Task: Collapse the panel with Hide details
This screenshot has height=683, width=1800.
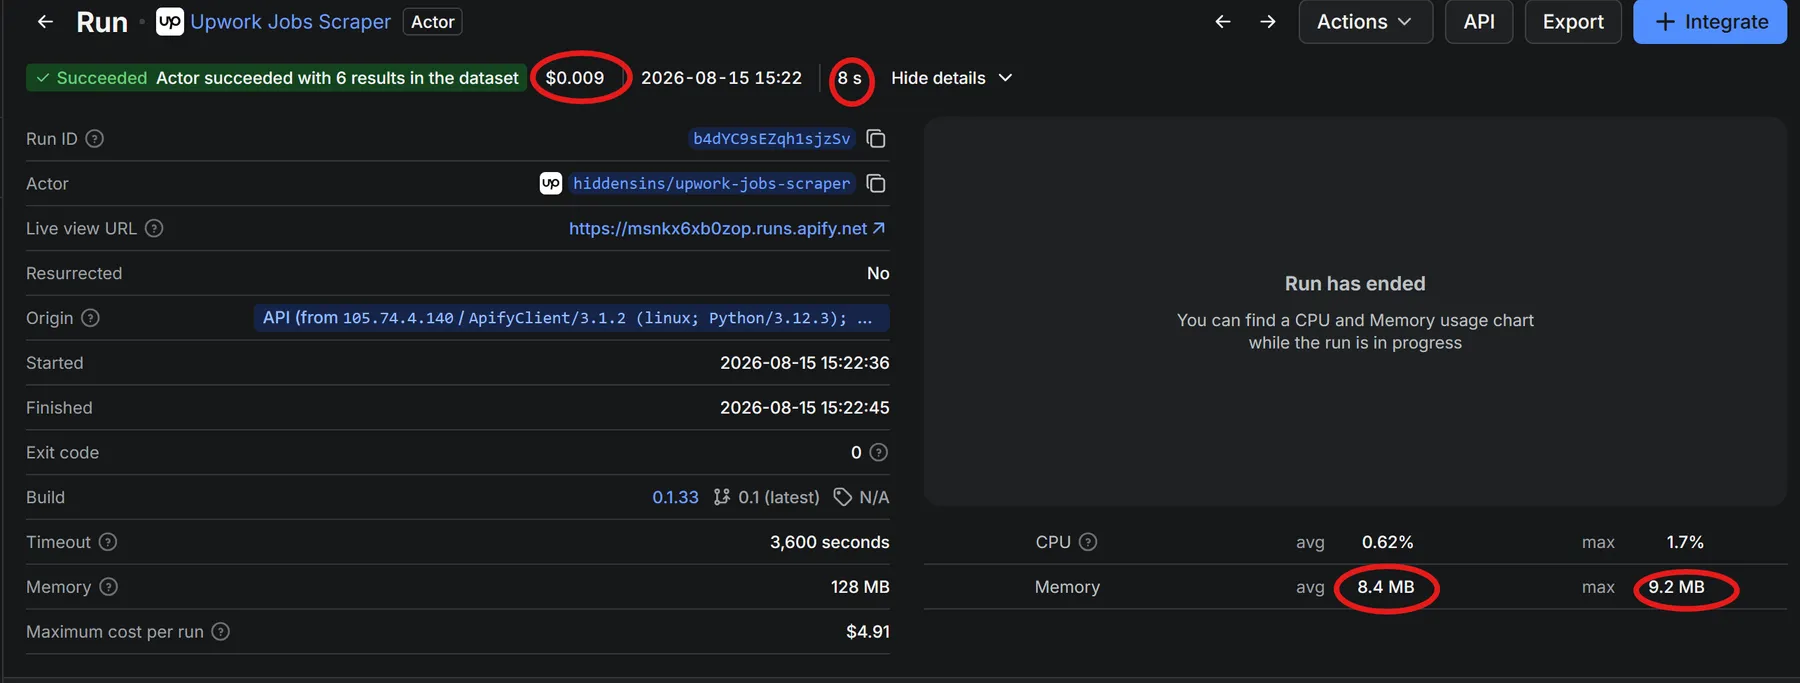Action: coord(951,78)
